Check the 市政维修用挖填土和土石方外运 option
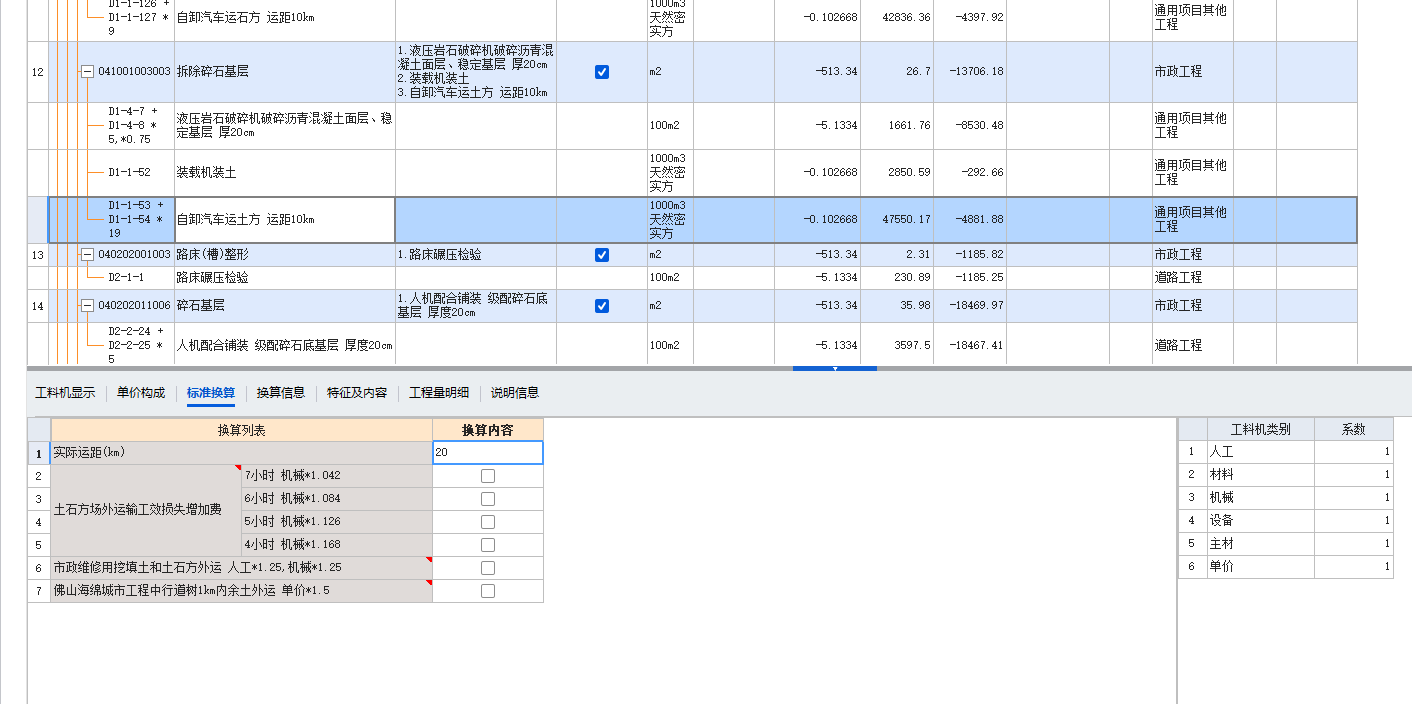 click(x=487, y=567)
